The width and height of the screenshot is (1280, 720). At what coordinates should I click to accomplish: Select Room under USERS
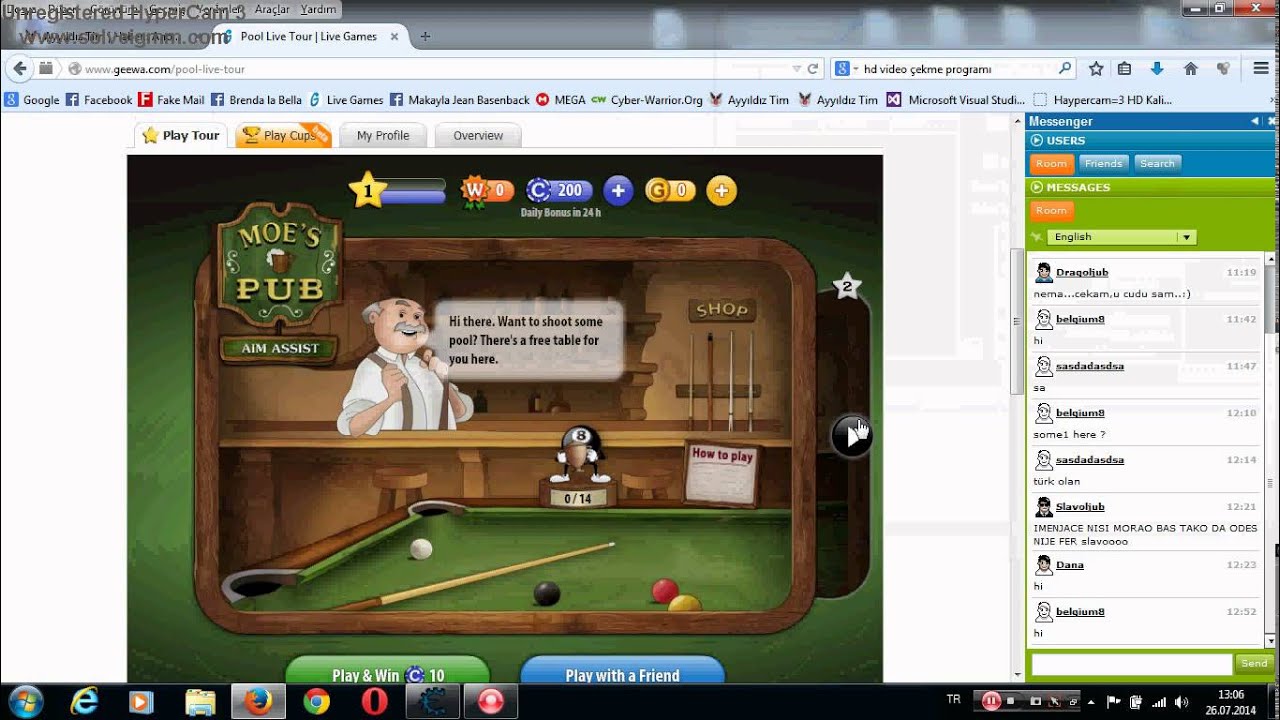(1051, 163)
